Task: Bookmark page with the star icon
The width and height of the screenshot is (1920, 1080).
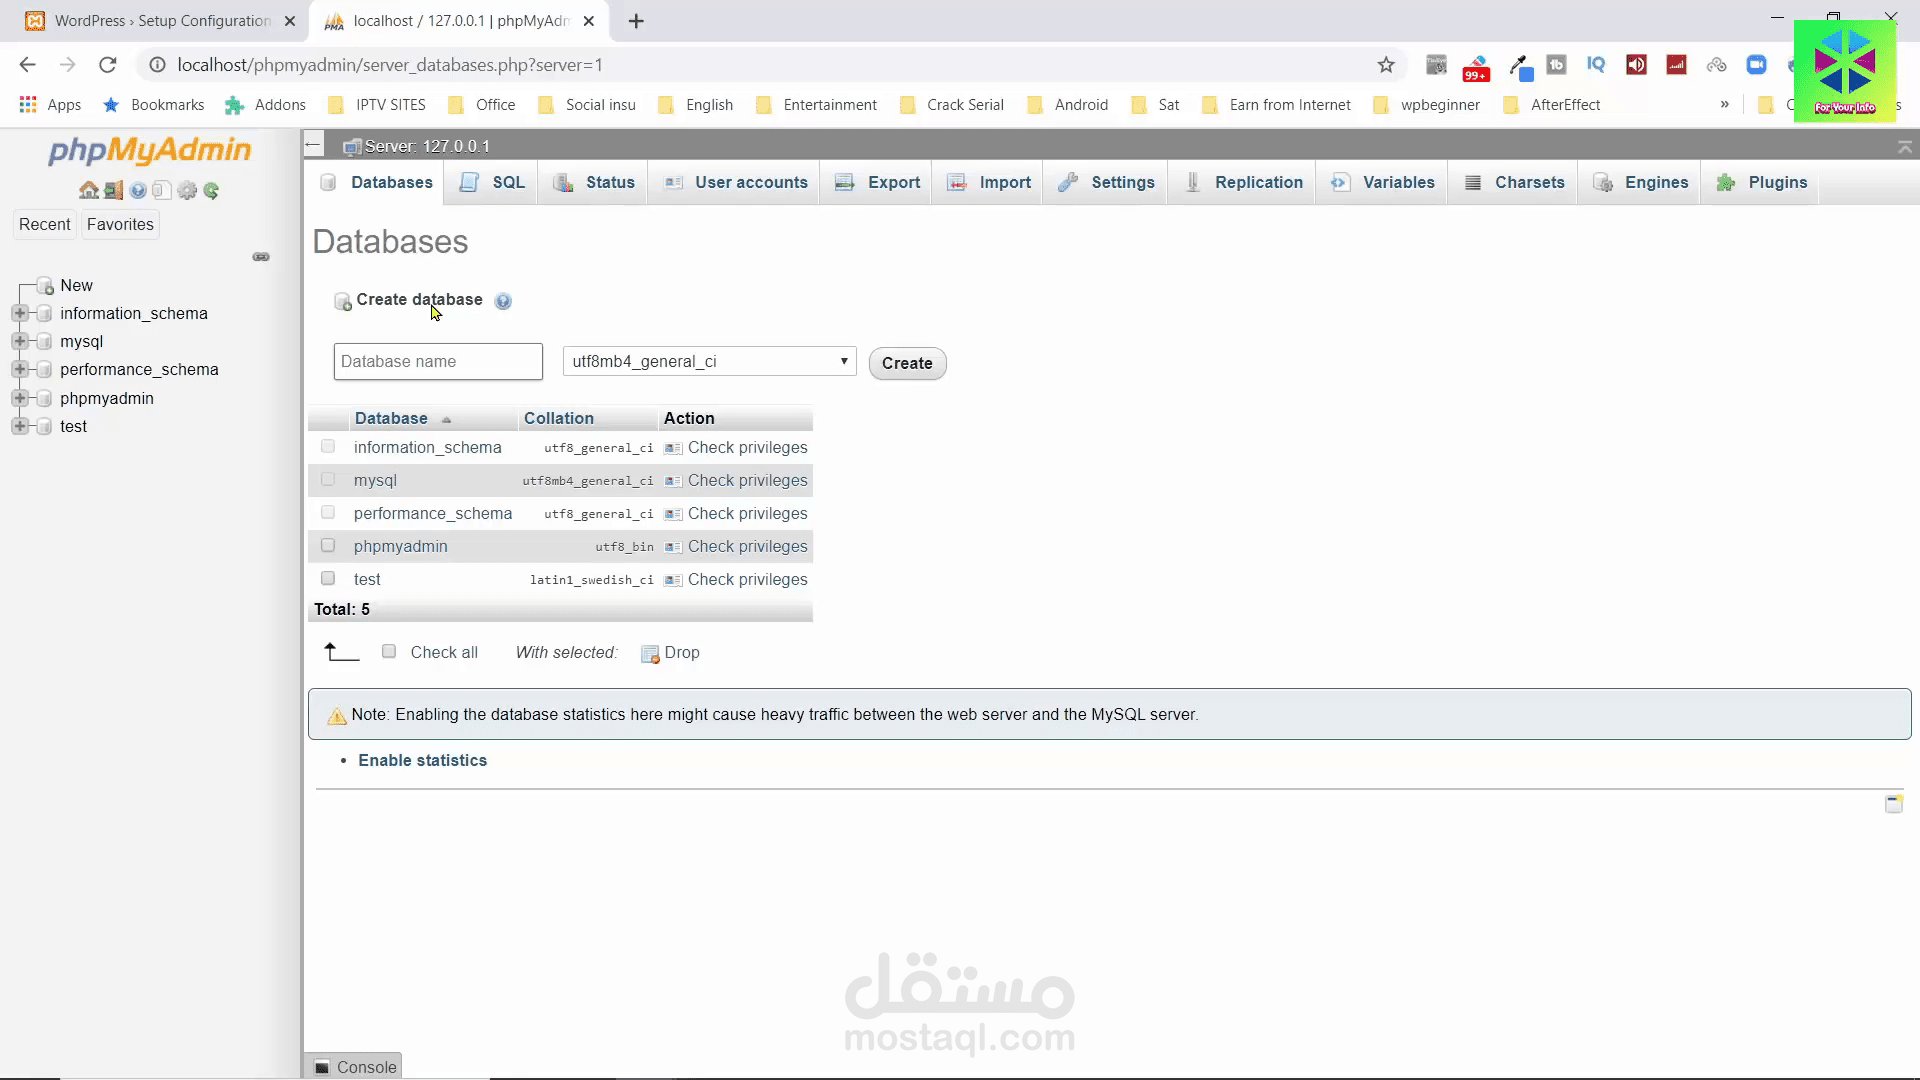Action: coord(1385,65)
